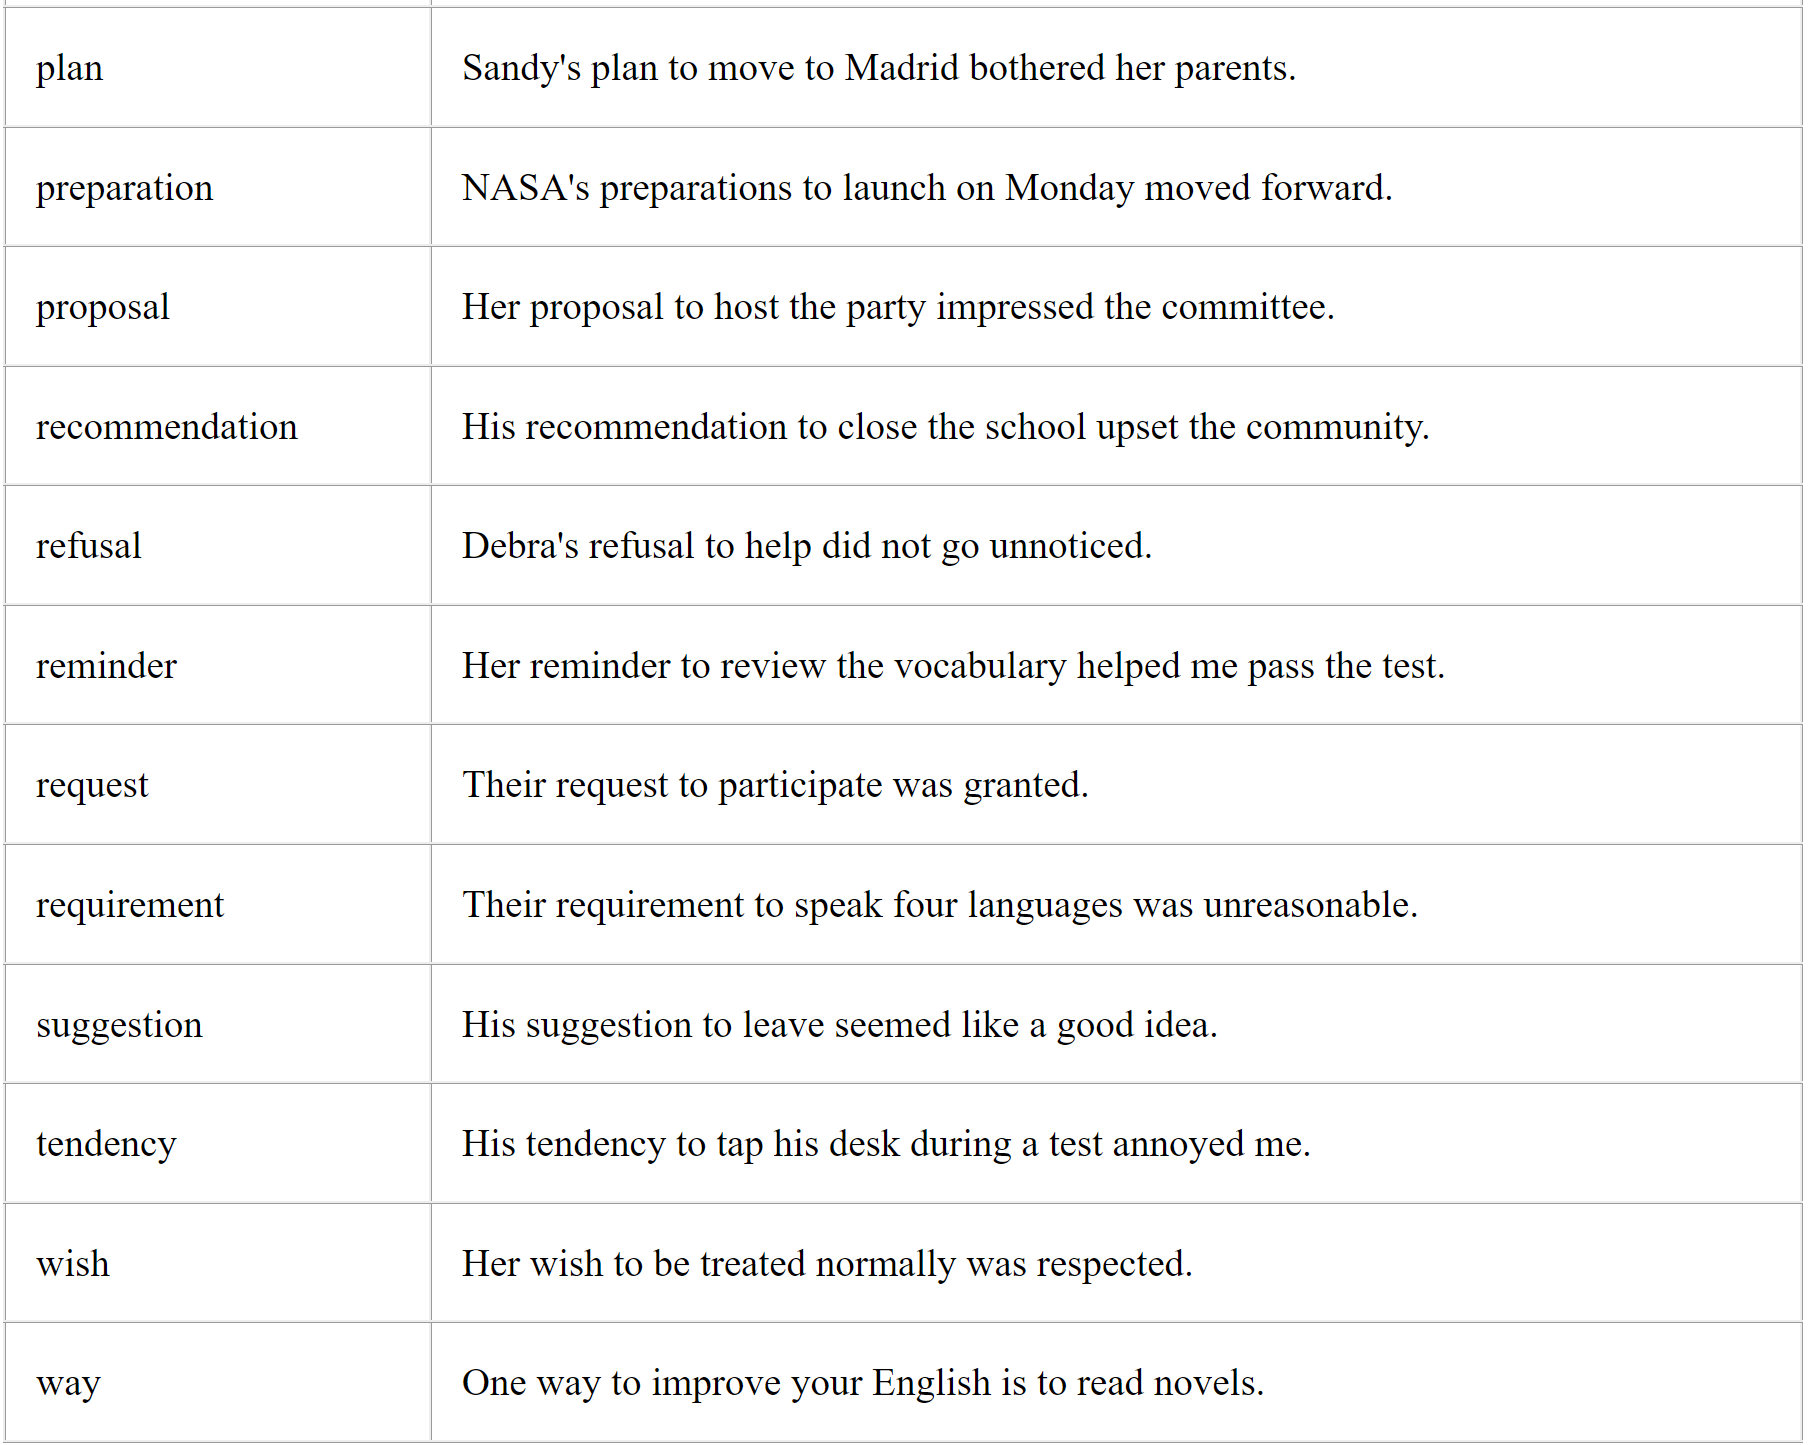Click the sentence about his tendency to tap his desk
The width and height of the screenshot is (1808, 1445).
[885, 1144]
